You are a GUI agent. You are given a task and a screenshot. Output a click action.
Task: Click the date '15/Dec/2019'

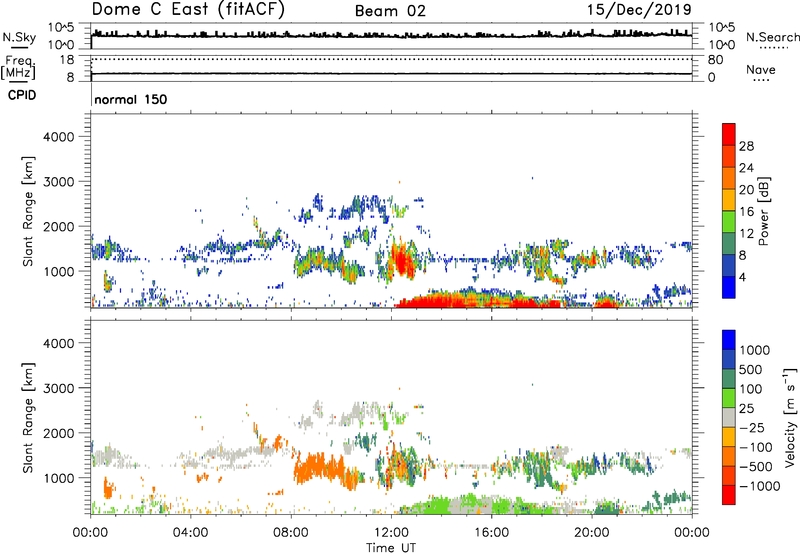click(x=639, y=9)
